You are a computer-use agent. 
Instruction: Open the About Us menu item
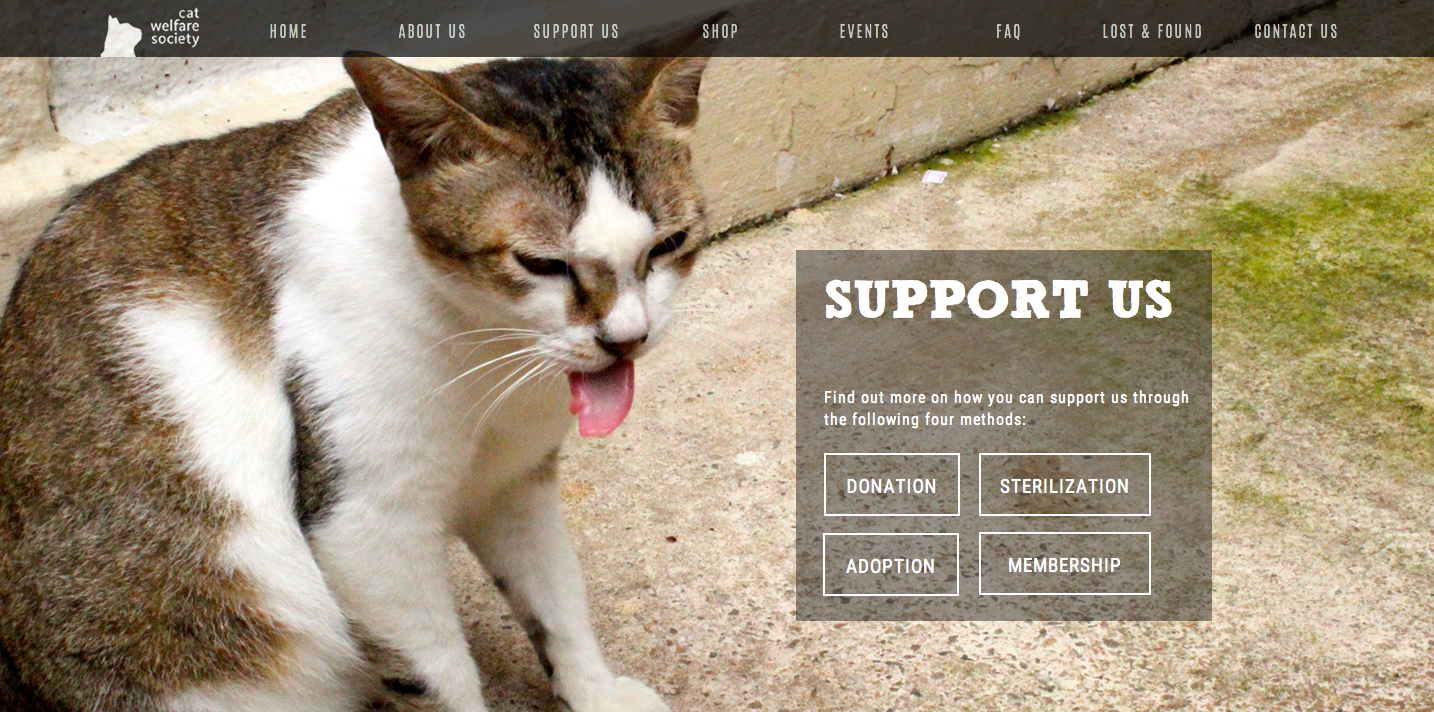[x=432, y=31]
